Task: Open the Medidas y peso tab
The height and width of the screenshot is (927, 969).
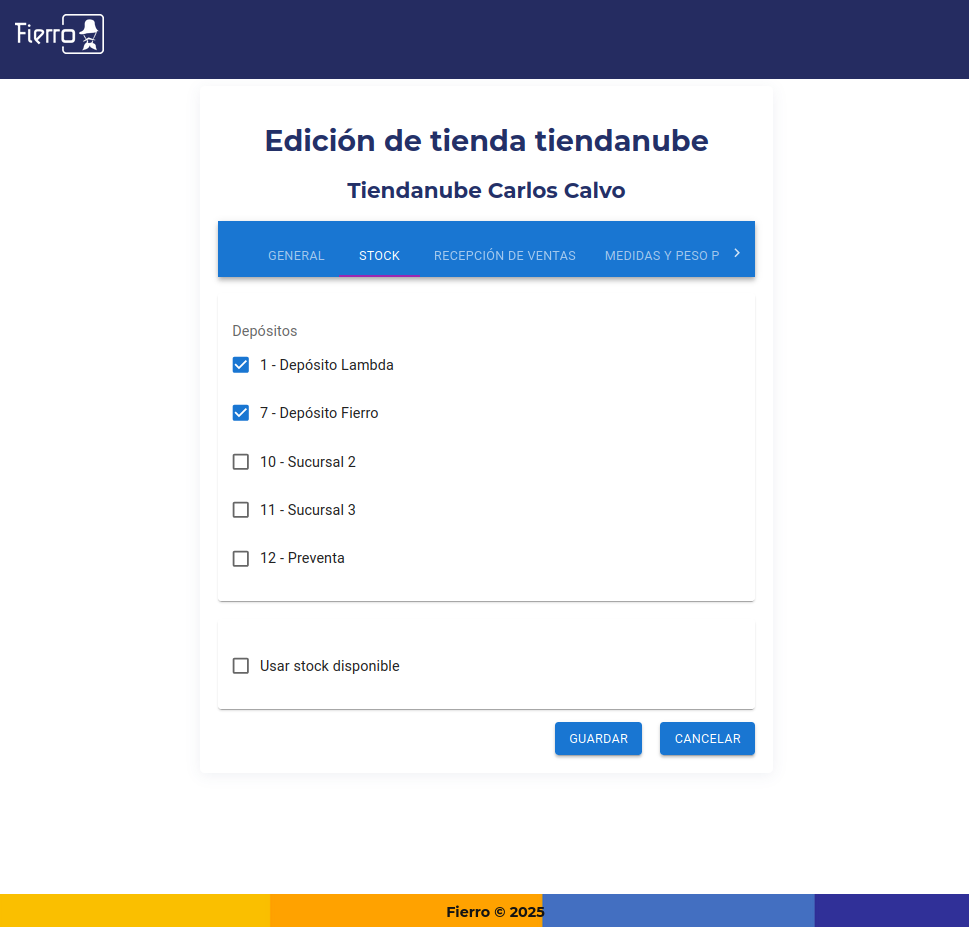Action: click(x=661, y=256)
